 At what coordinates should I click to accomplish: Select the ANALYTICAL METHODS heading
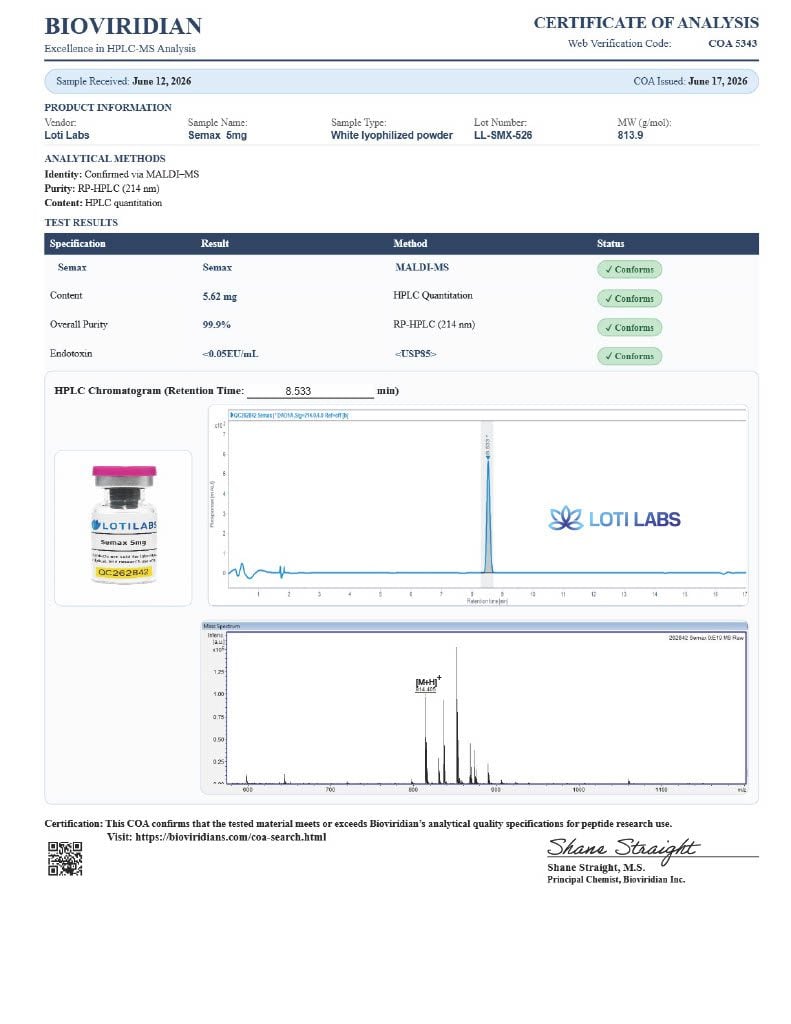click(105, 159)
